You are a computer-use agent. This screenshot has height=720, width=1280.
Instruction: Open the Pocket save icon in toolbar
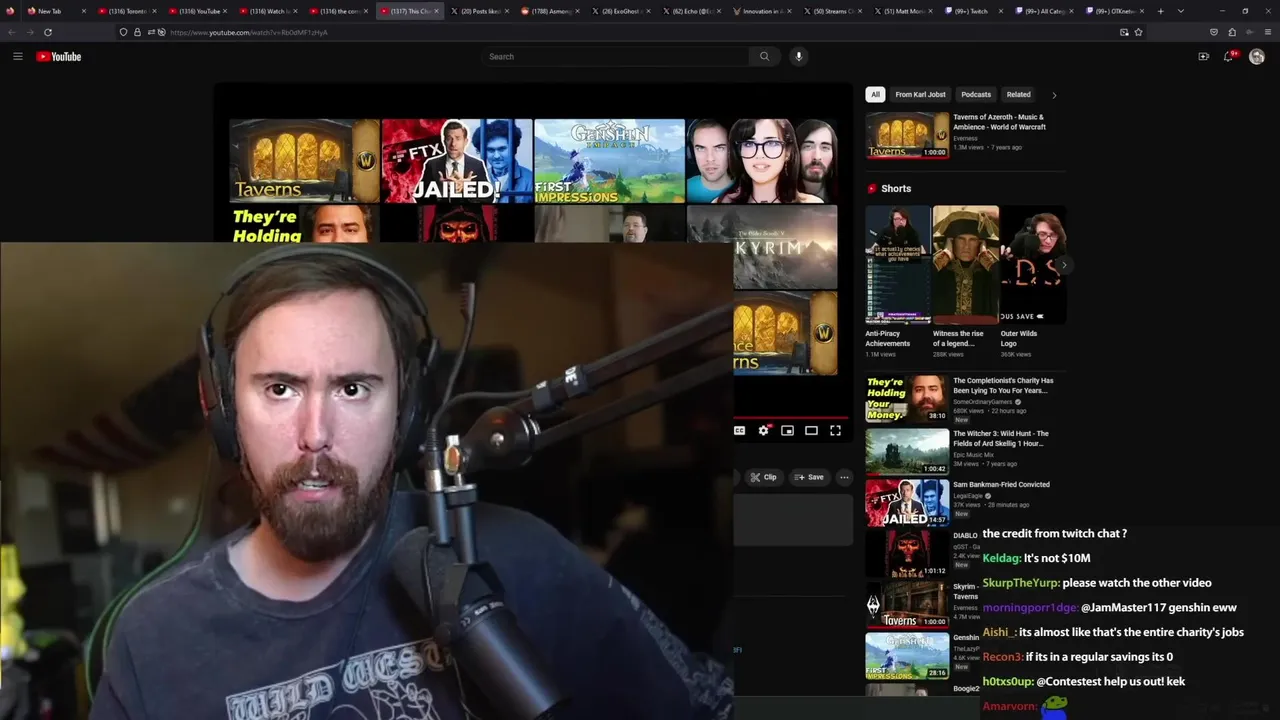click(1214, 32)
